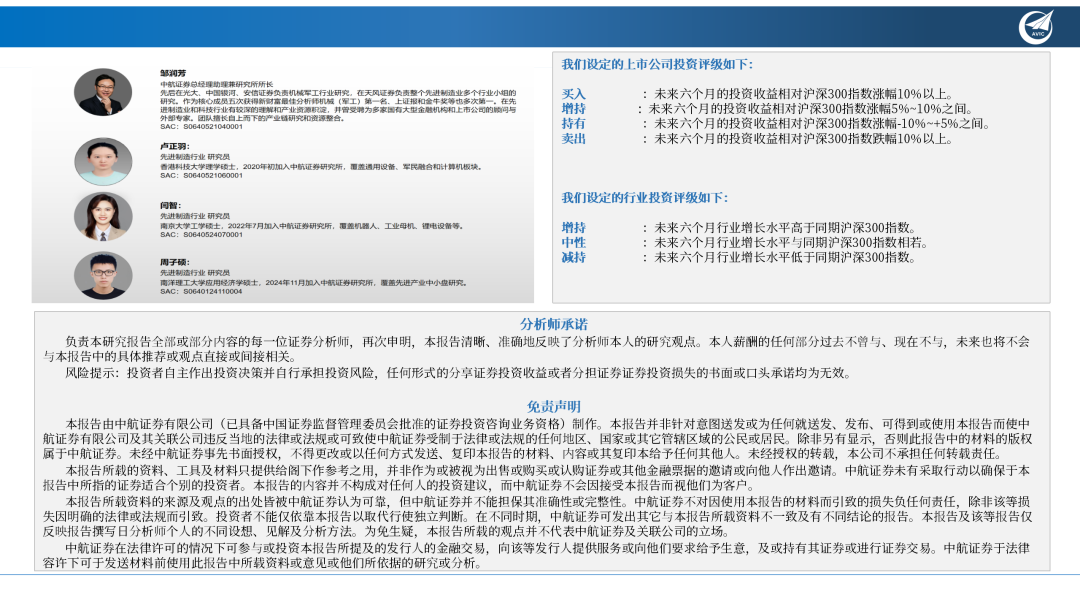Click the 减持 industry rating label
This screenshot has width=1080, height=608.
(573, 258)
